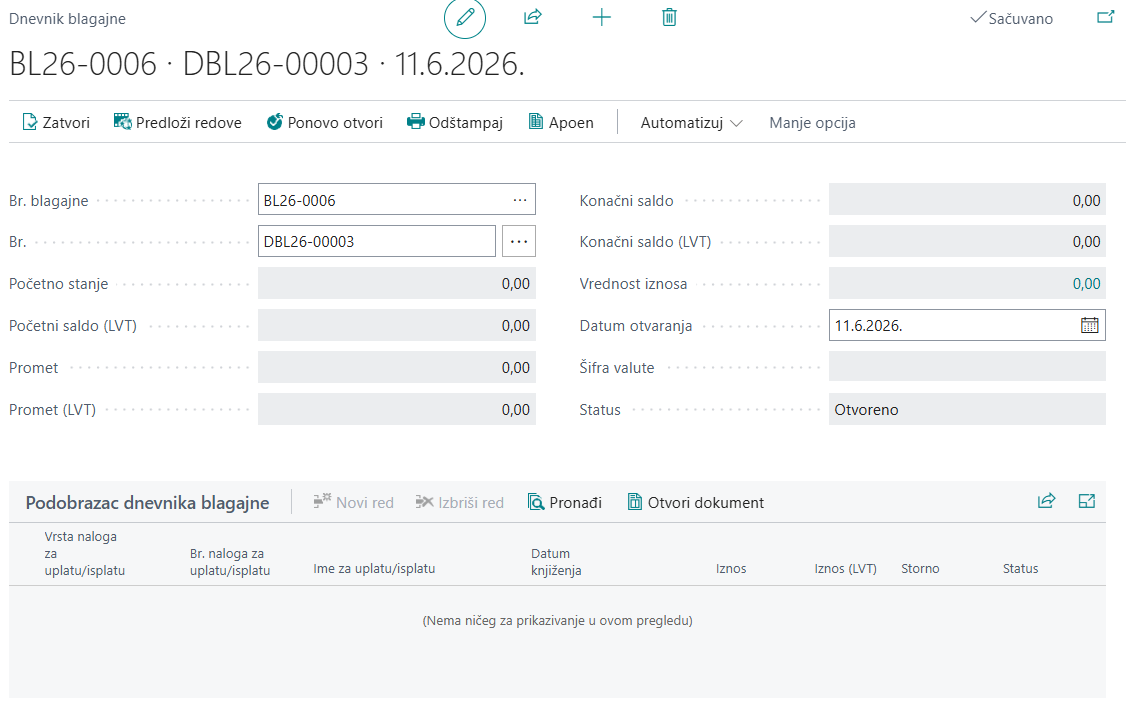Click the pencil edit icon
1131x715 pixels.
click(x=465, y=17)
